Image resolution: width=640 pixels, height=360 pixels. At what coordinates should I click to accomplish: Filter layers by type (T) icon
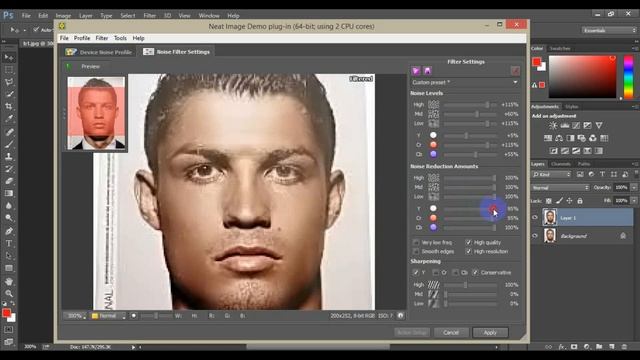tap(602, 174)
